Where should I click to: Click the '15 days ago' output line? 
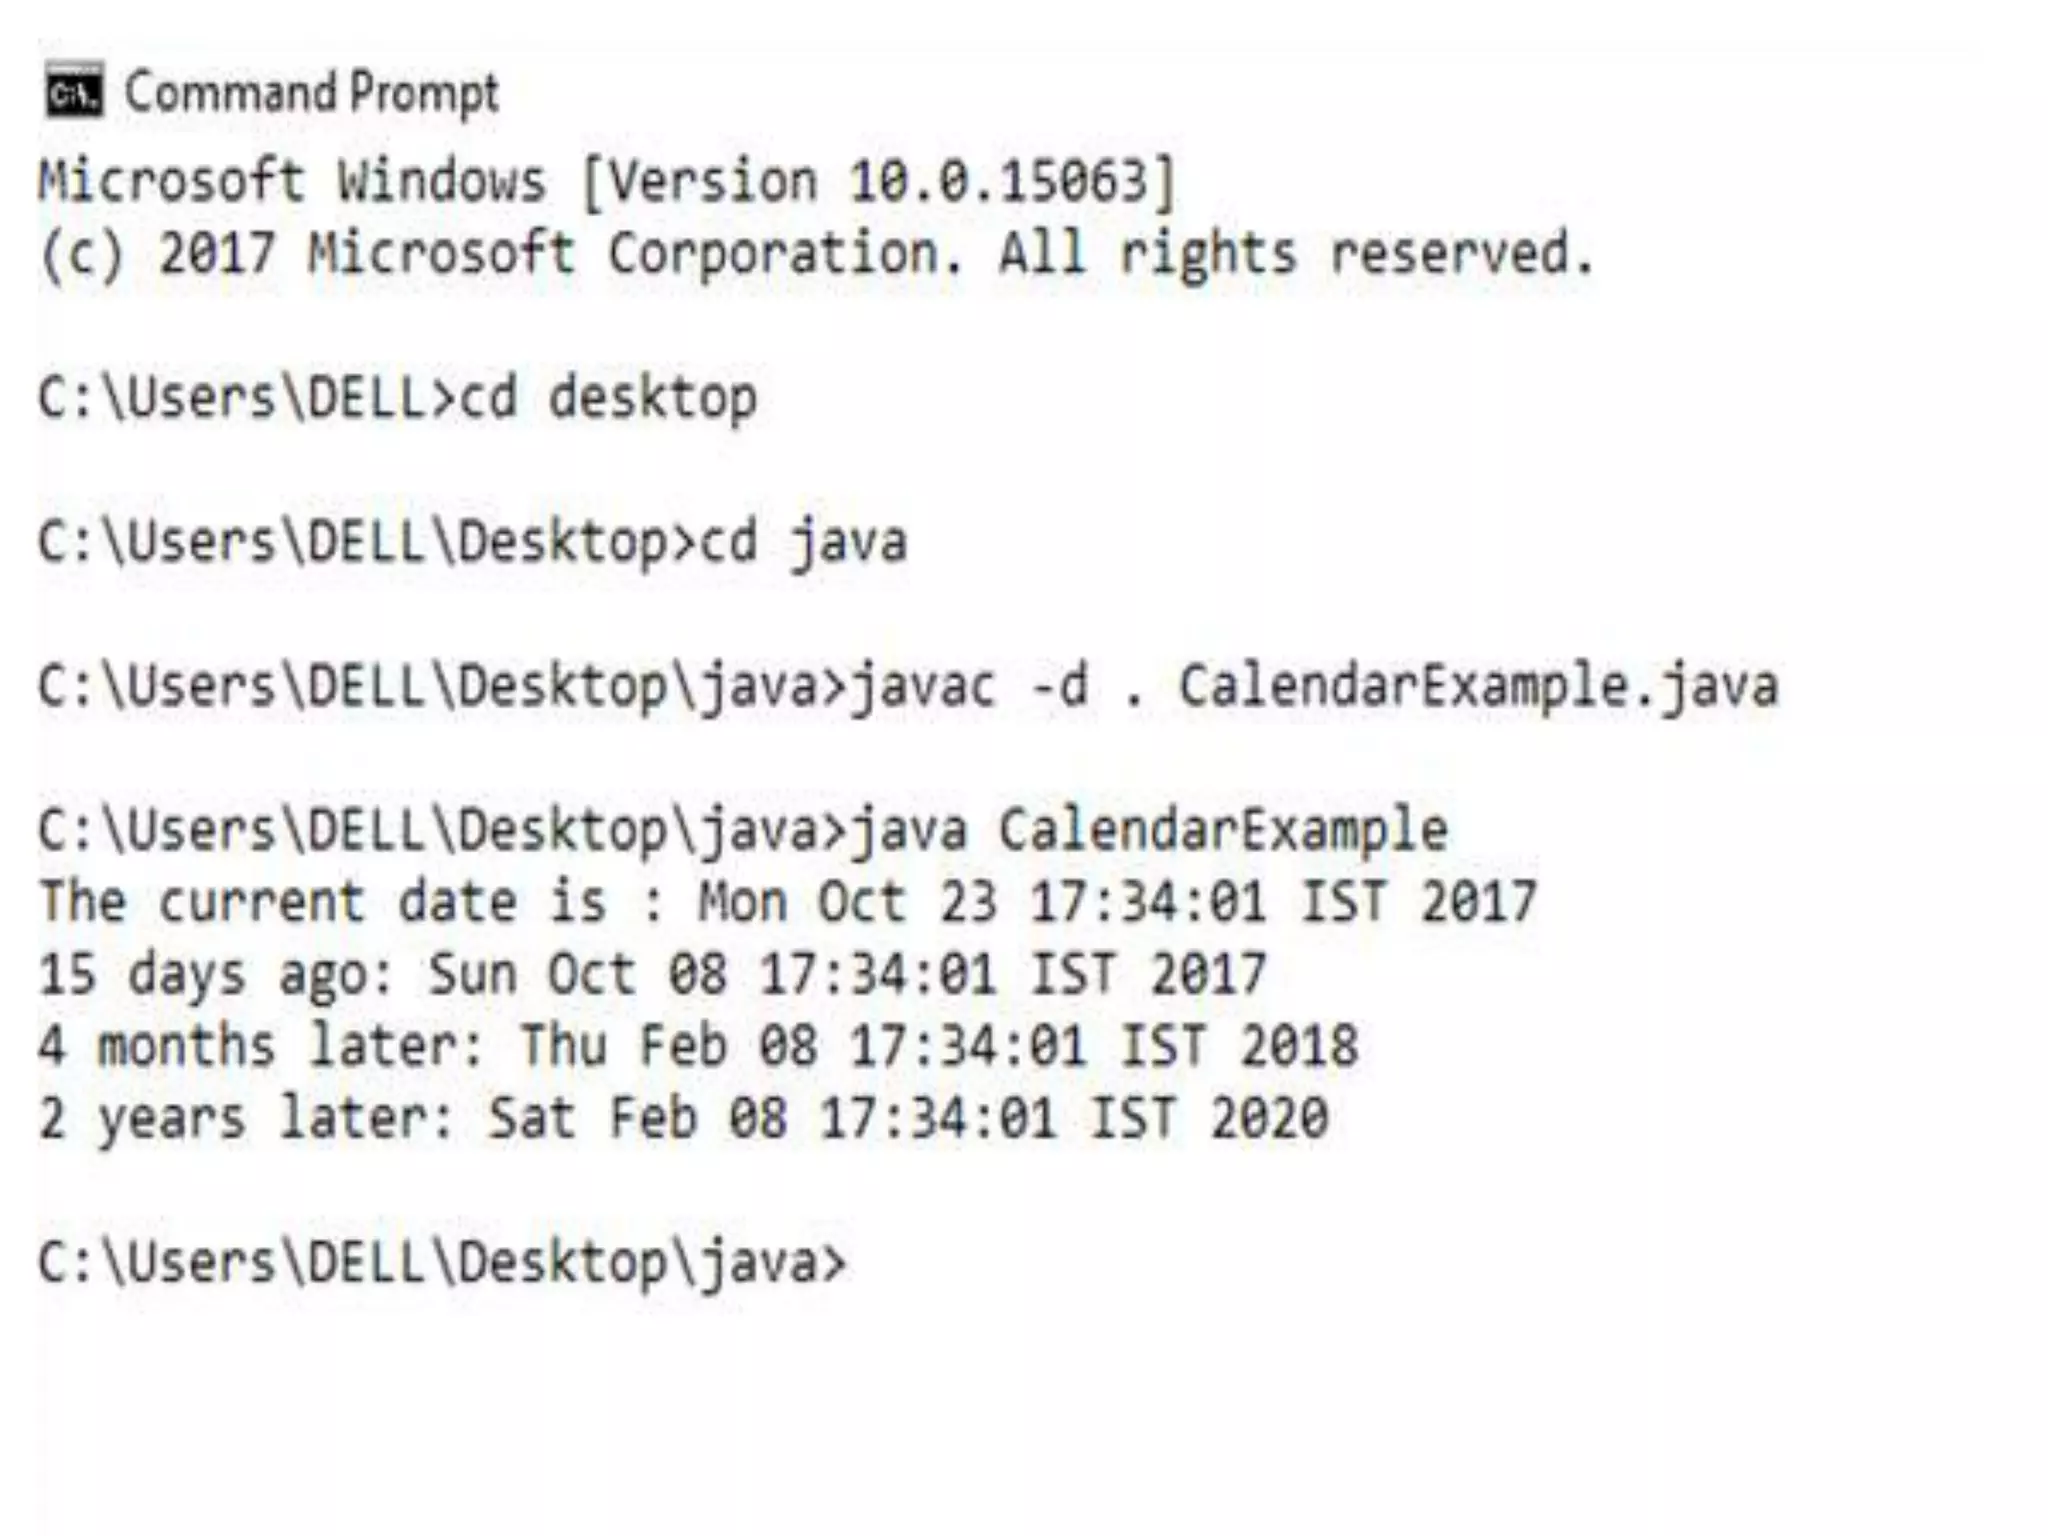point(652,975)
